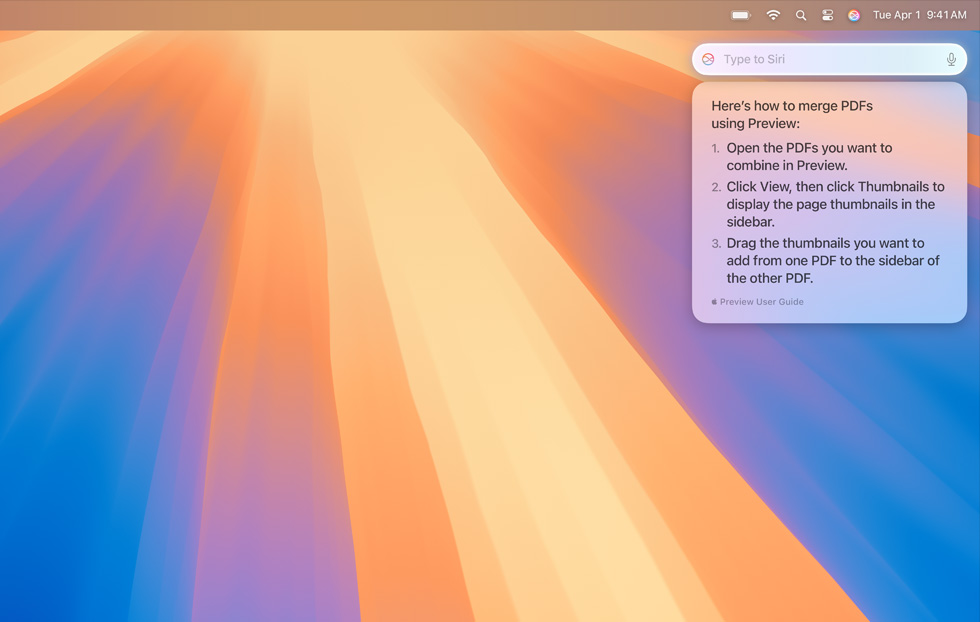Open the Preview User Guide link

click(x=762, y=301)
